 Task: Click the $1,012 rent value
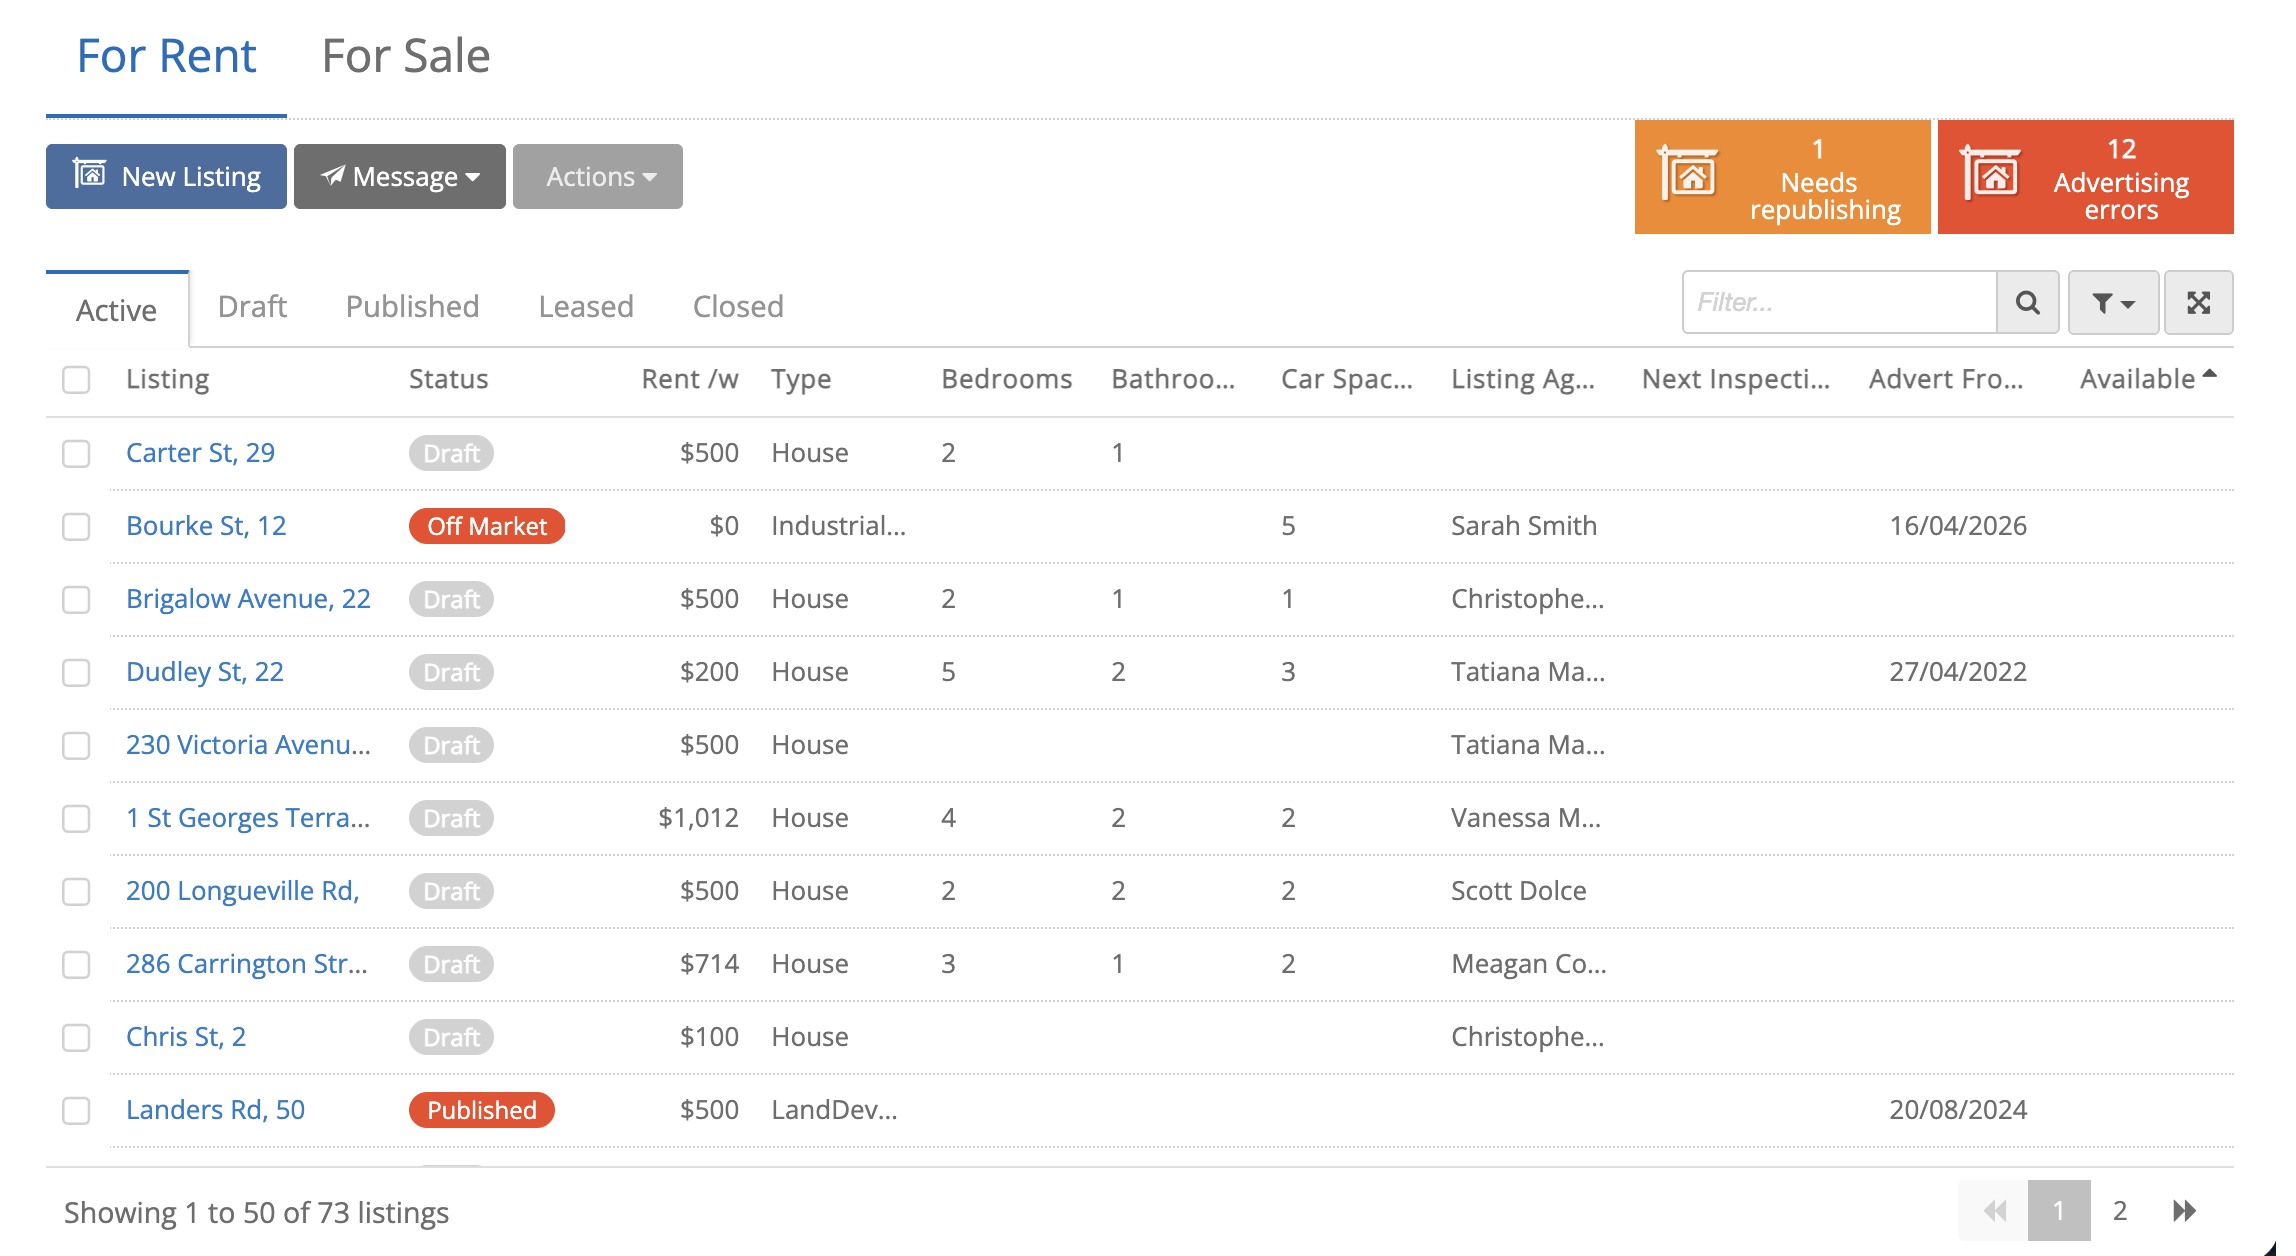pyautogui.click(x=698, y=818)
